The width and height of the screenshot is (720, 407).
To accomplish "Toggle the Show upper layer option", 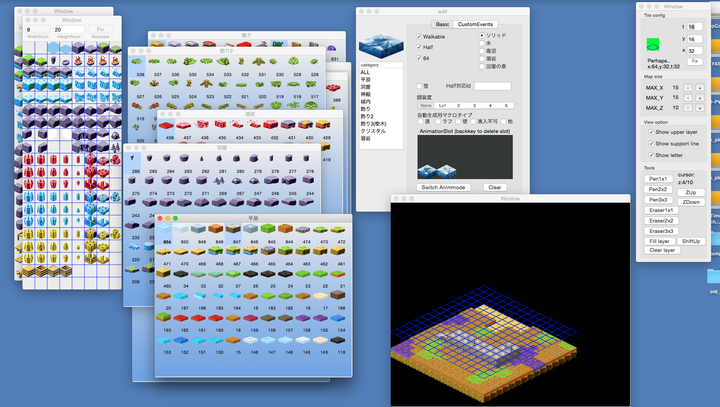I will coord(651,132).
